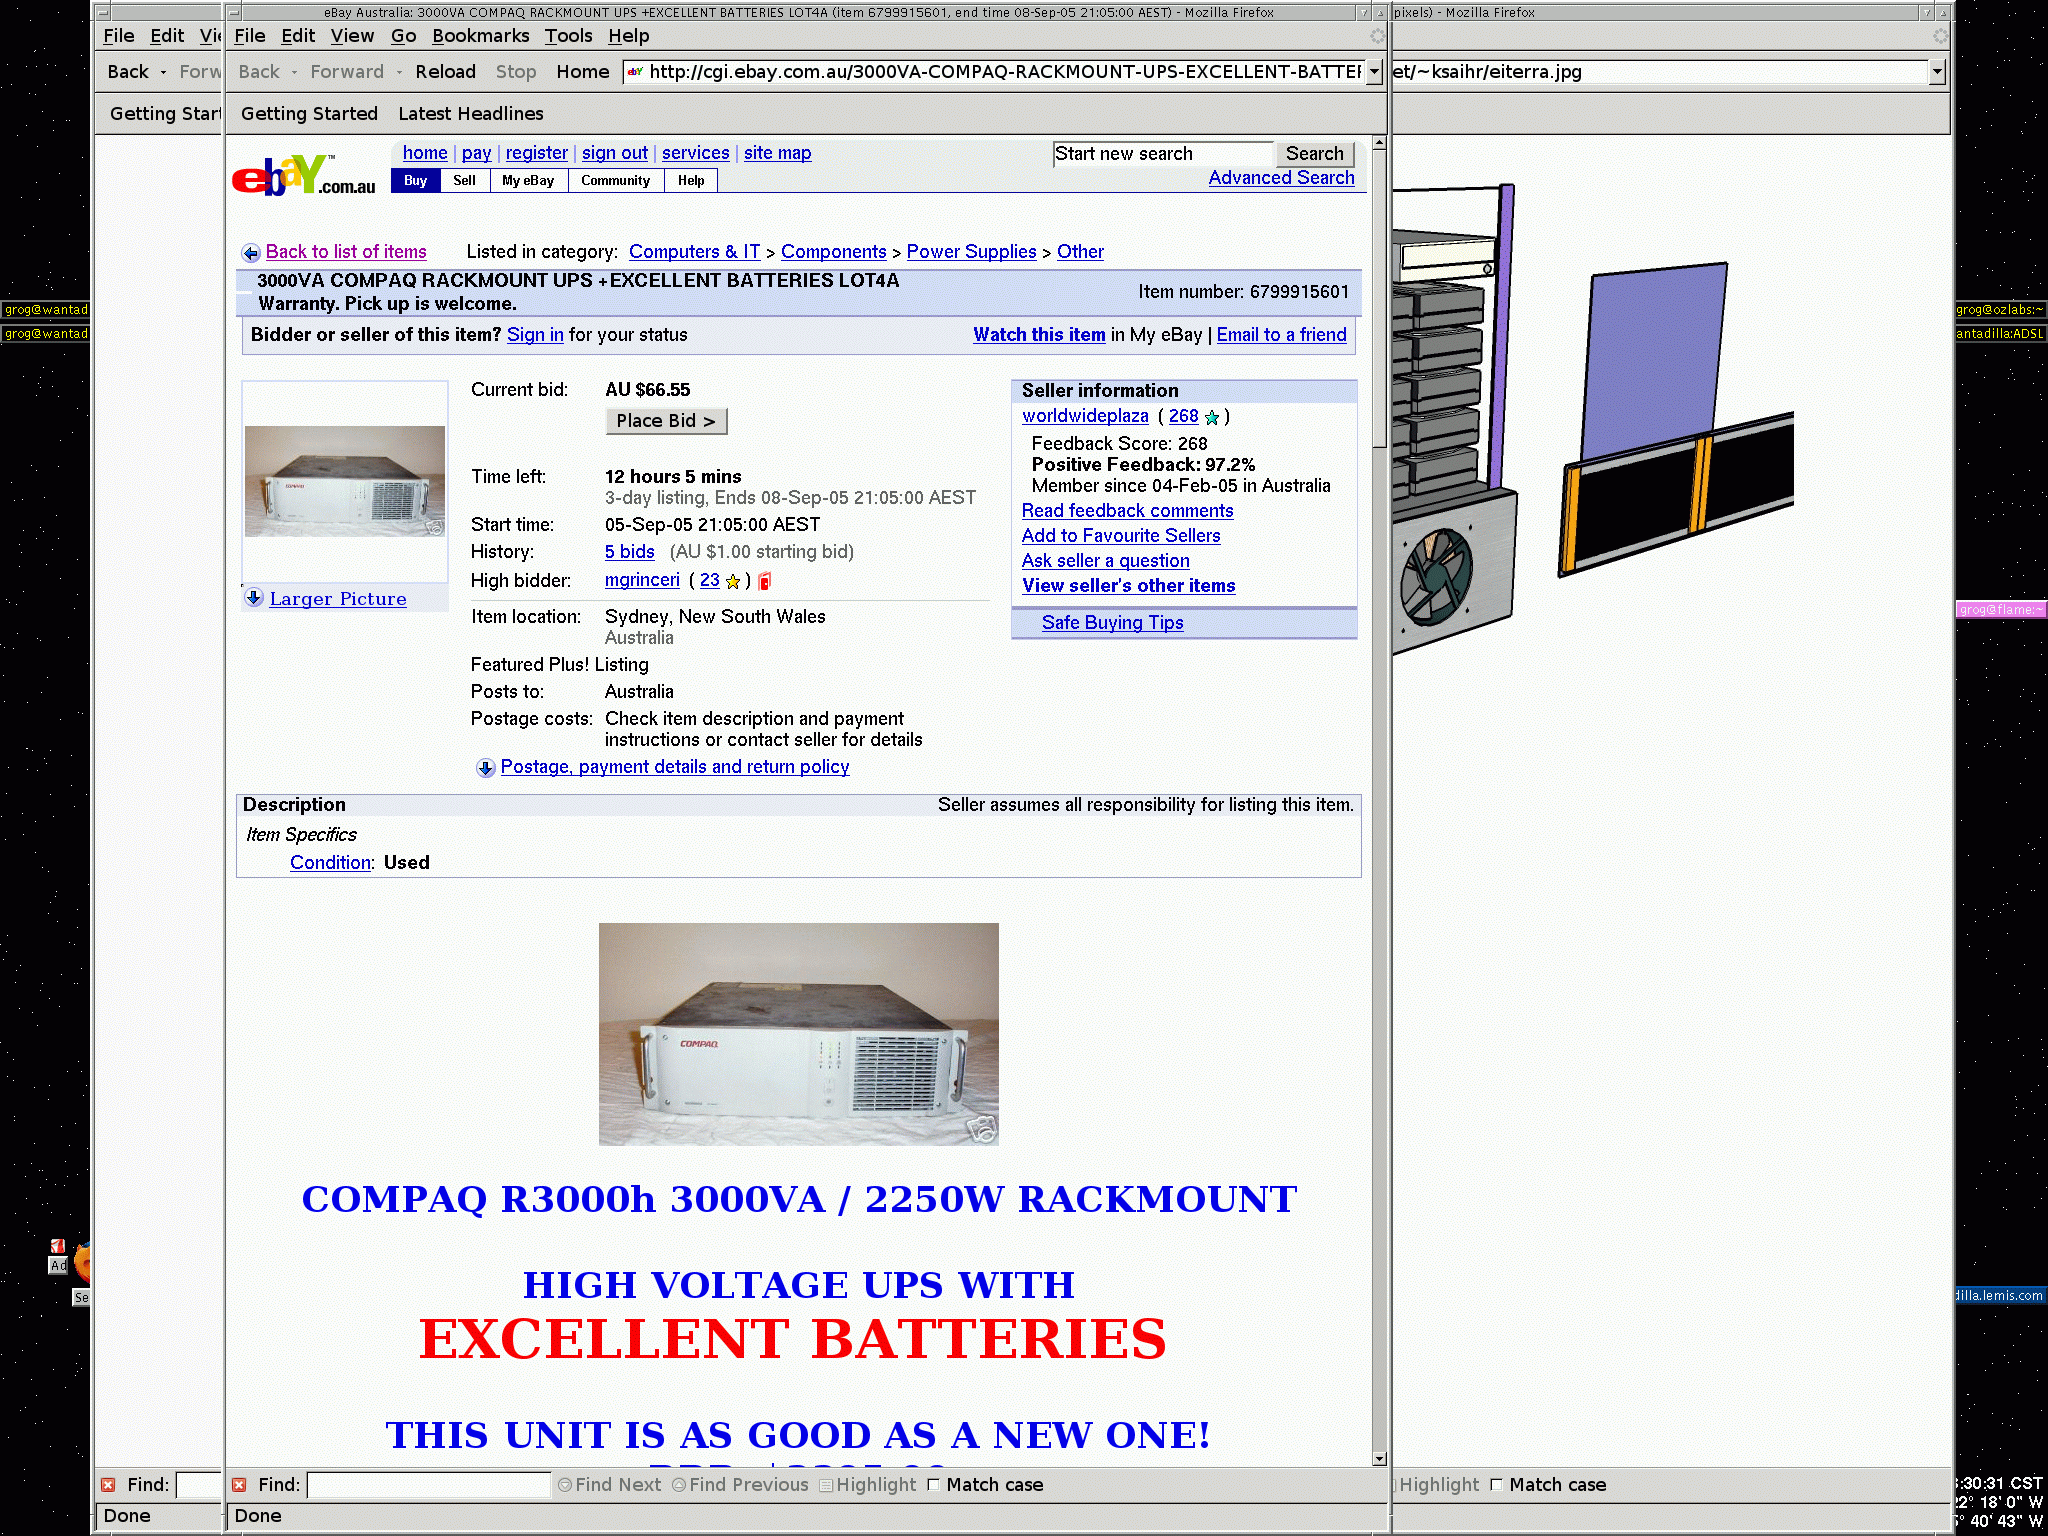Click the grog@ozlabs terminal label on desktop
Viewport: 2048px width, 1536px height.
pyautogui.click(x=2001, y=310)
